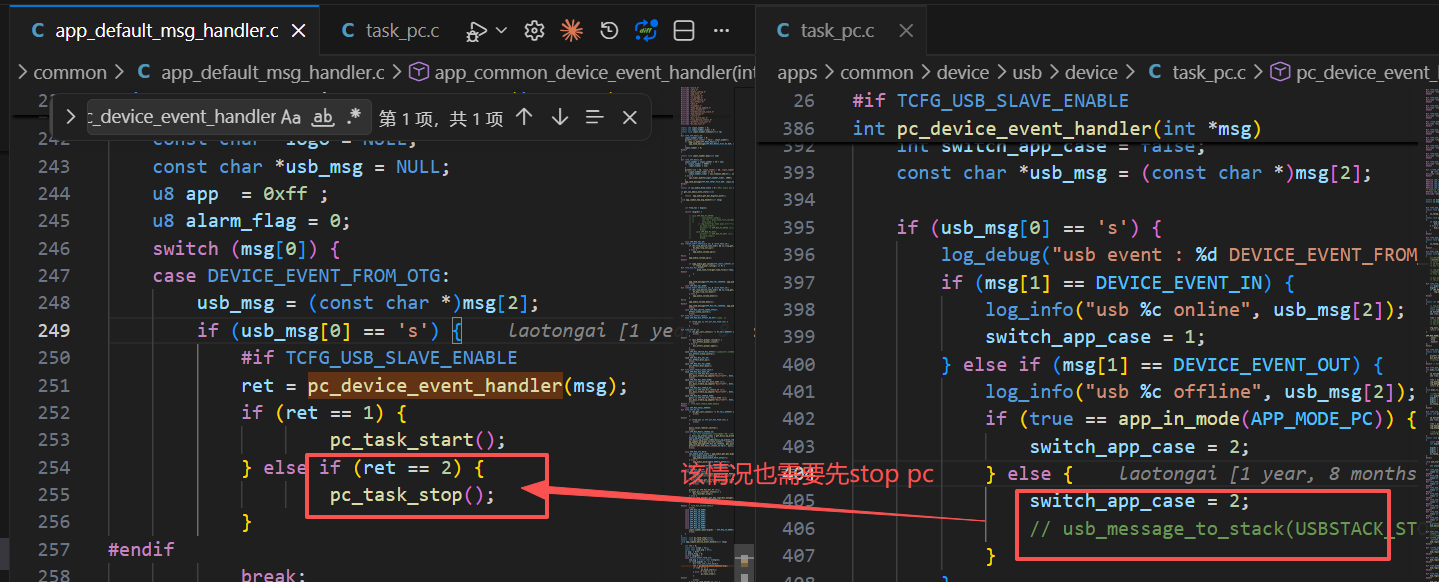Click the blue diff sync icon
This screenshot has width=1439, height=582.
coord(646,31)
